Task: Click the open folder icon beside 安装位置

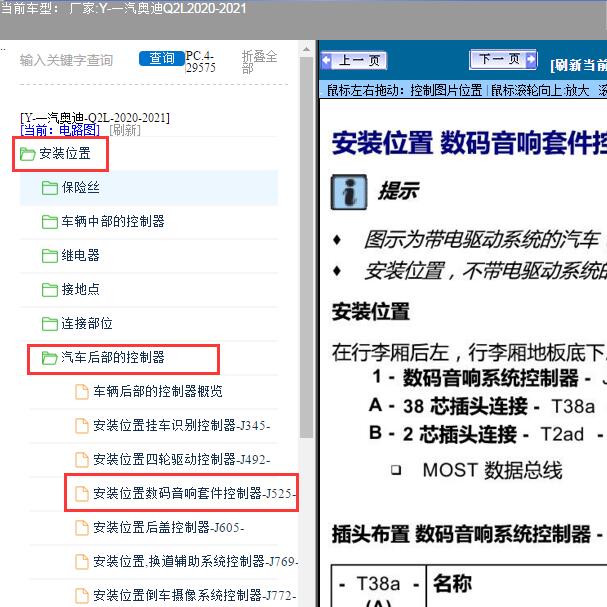Action: pyautogui.click(x=27, y=154)
